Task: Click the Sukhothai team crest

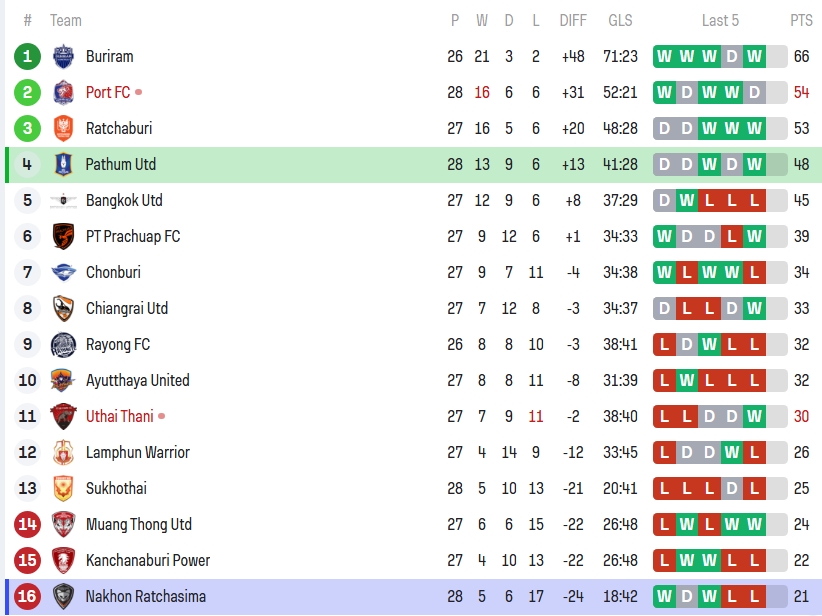Action: click(63, 489)
